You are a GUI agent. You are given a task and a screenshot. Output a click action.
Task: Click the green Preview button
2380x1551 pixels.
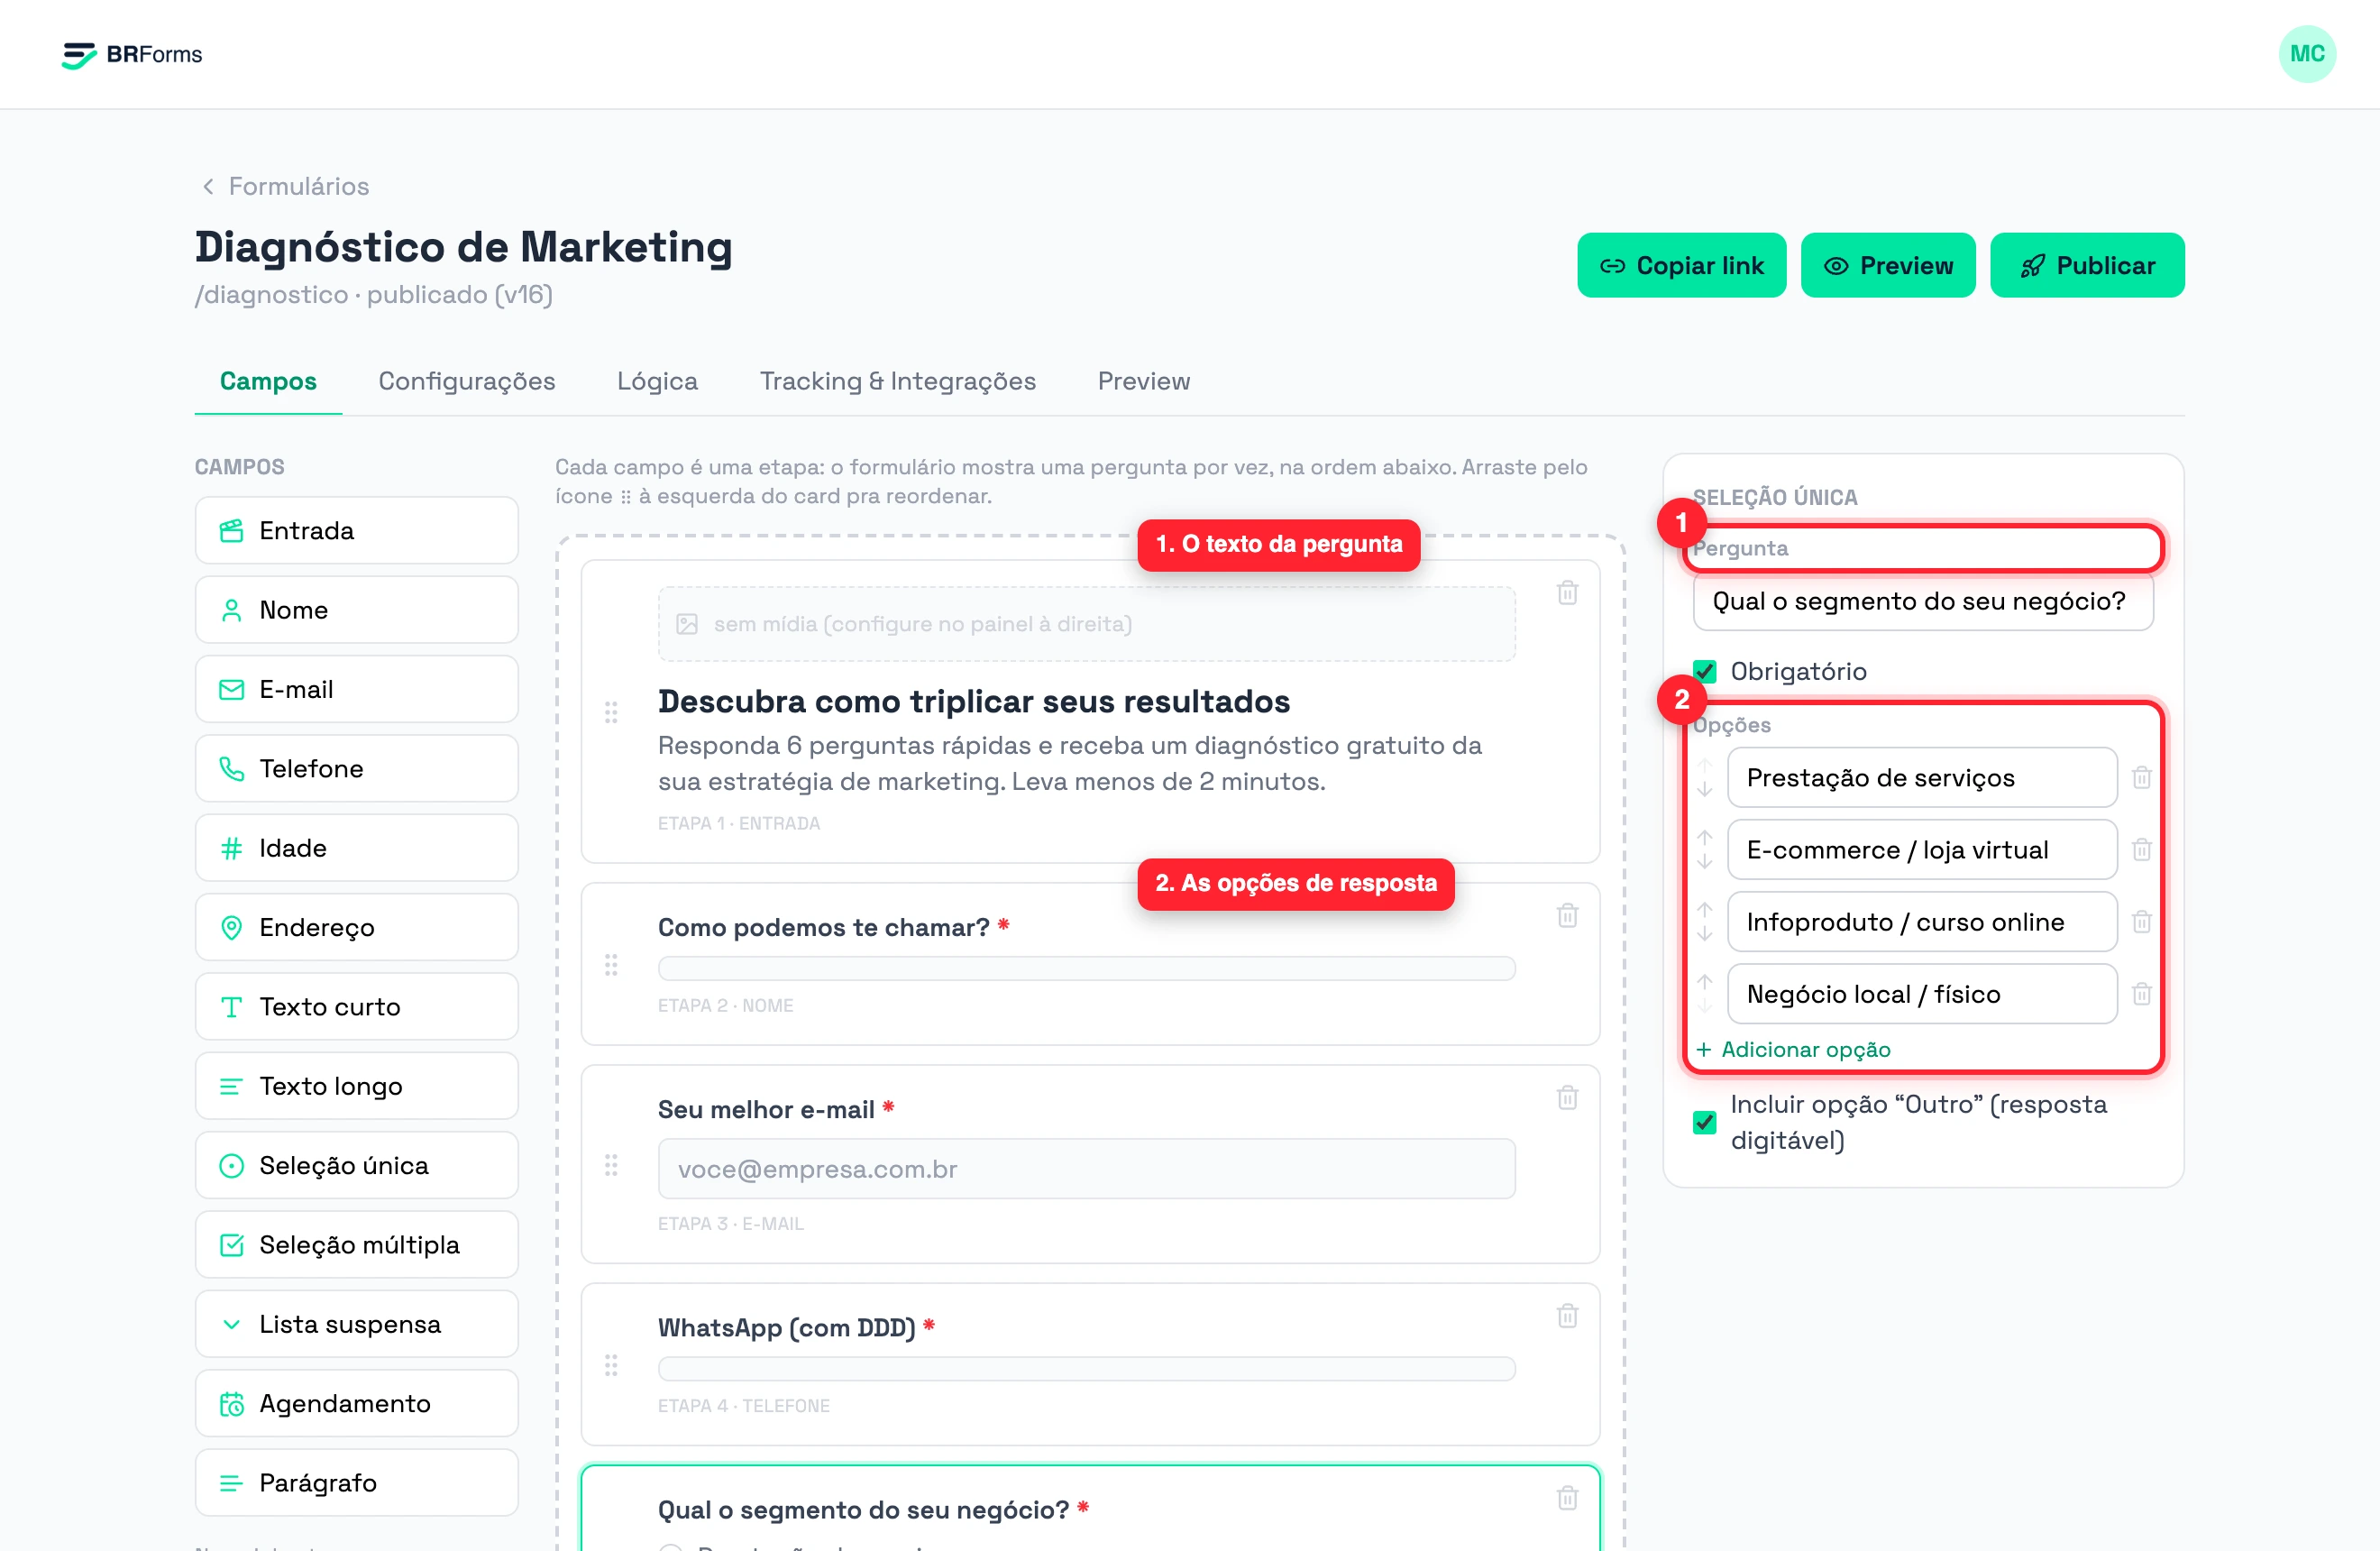[x=1887, y=265]
